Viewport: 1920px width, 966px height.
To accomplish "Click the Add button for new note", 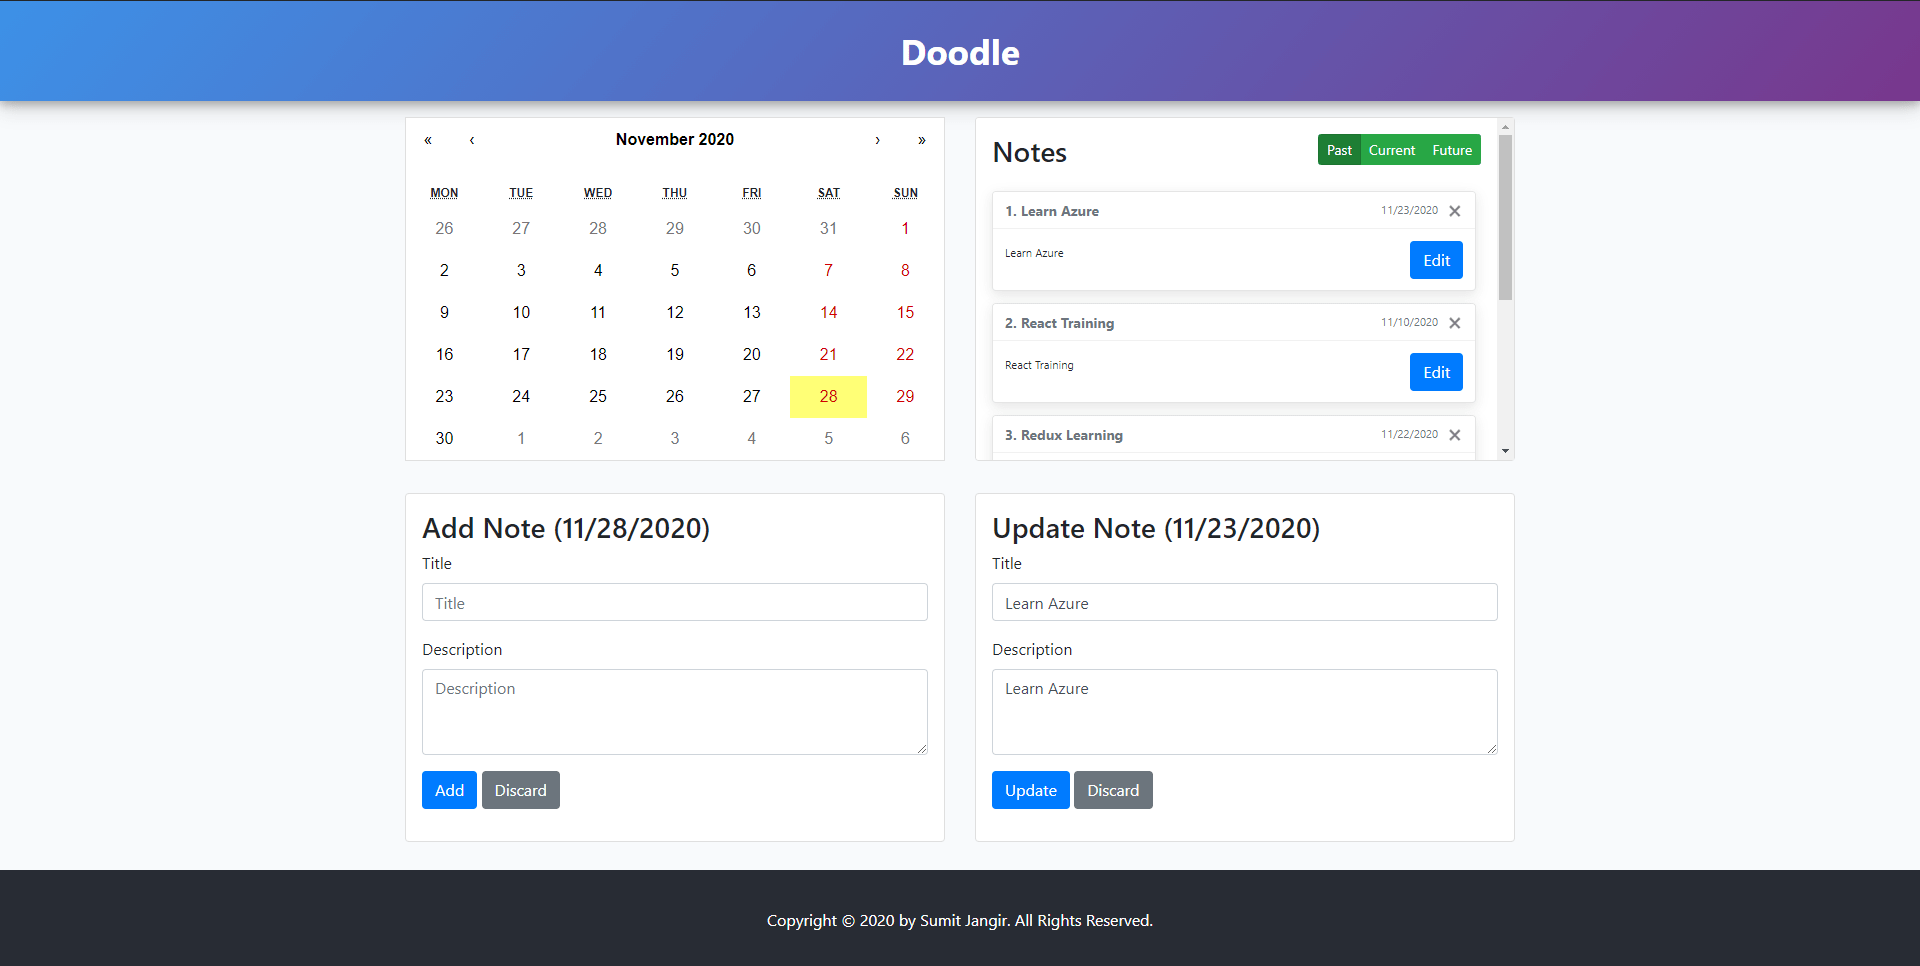I will [449, 790].
